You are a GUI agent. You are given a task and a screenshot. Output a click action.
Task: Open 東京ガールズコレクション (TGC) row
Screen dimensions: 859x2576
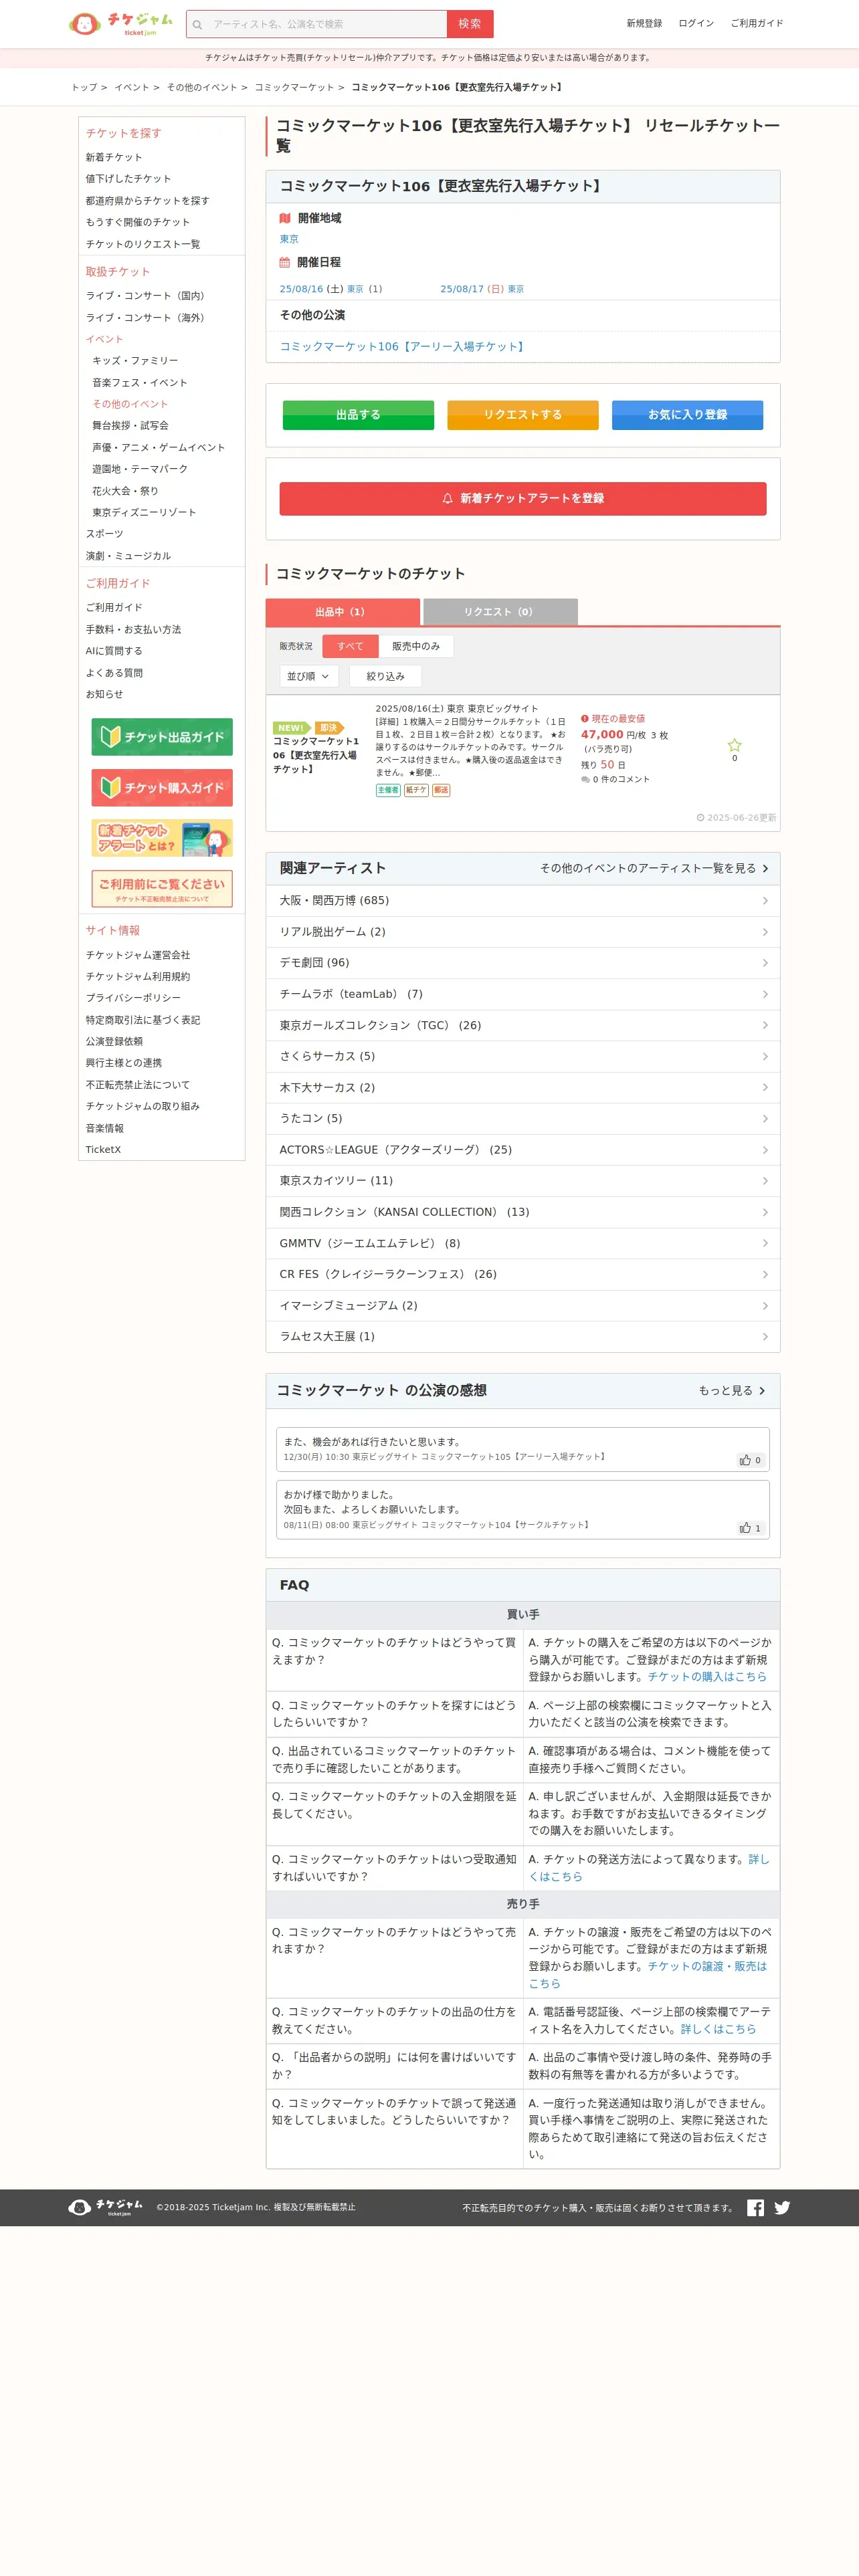(x=523, y=1025)
